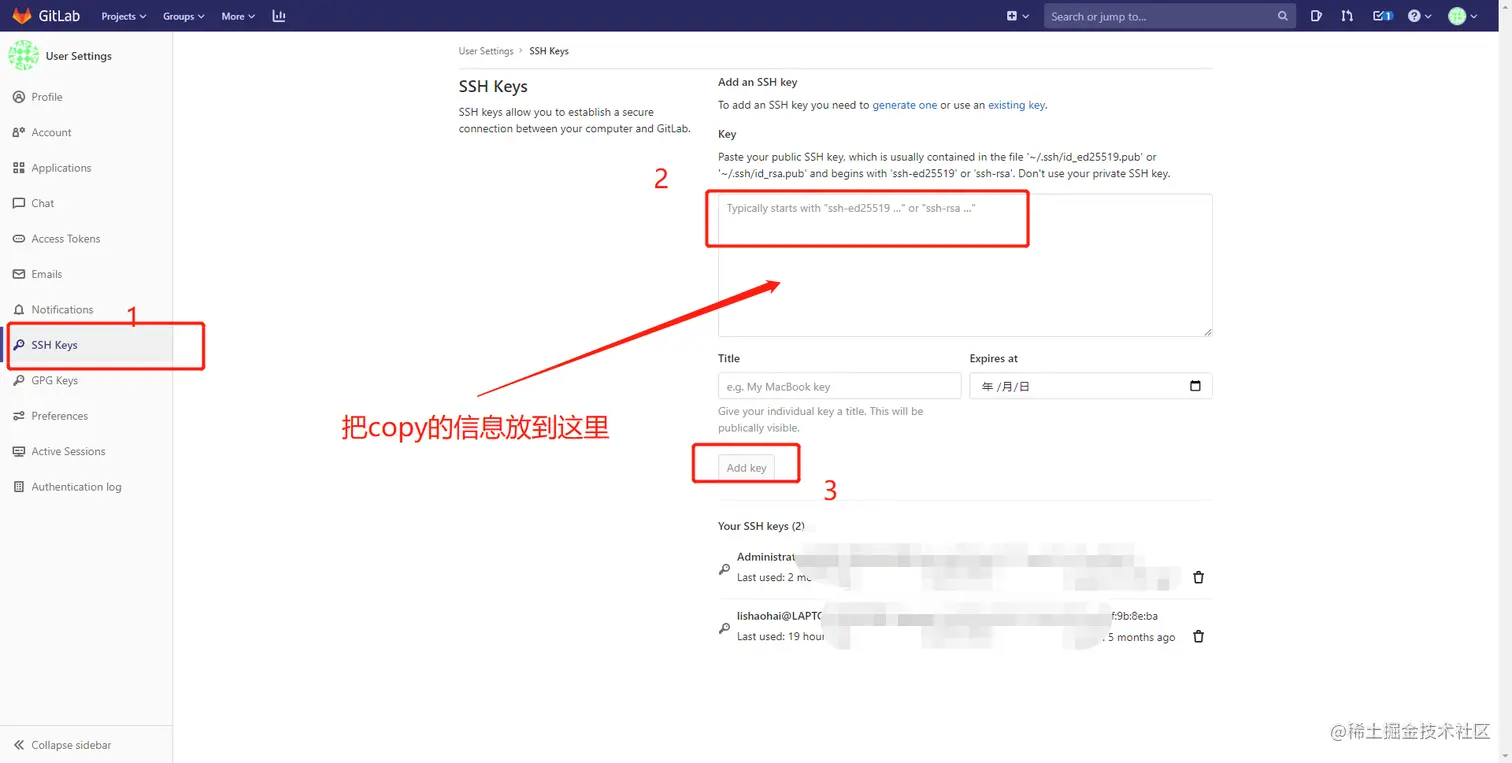Click the "Your SSH keys (2)" heading
The image size is (1512, 763).
pyautogui.click(x=761, y=526)
